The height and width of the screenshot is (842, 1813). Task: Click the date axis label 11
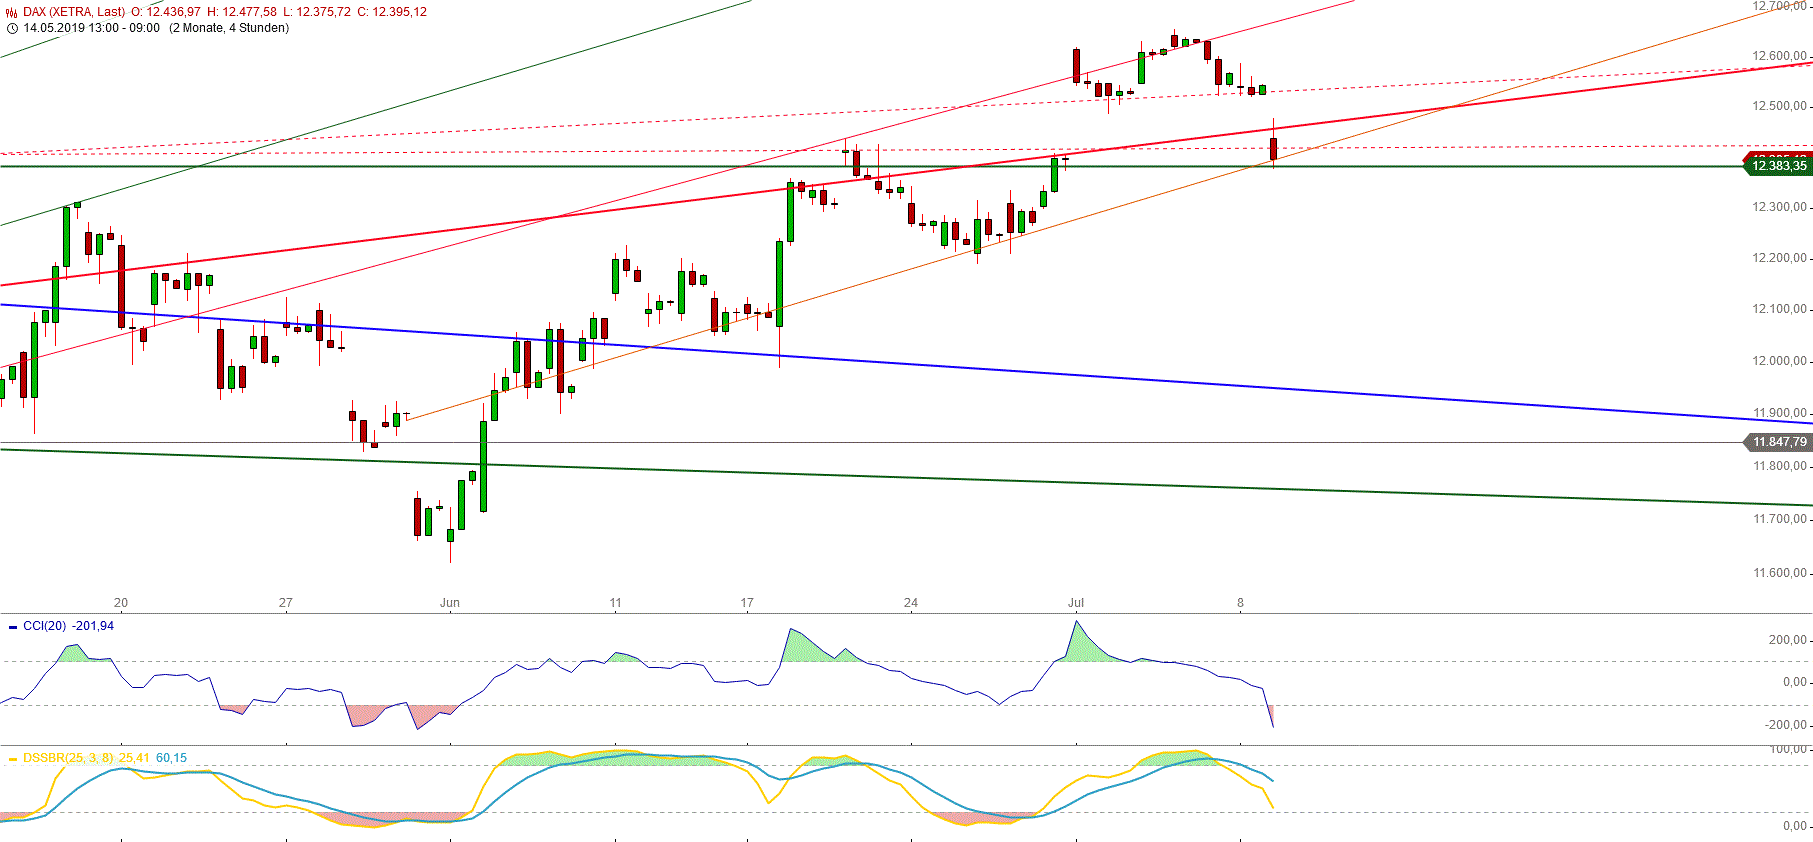(x=615, y=603)
